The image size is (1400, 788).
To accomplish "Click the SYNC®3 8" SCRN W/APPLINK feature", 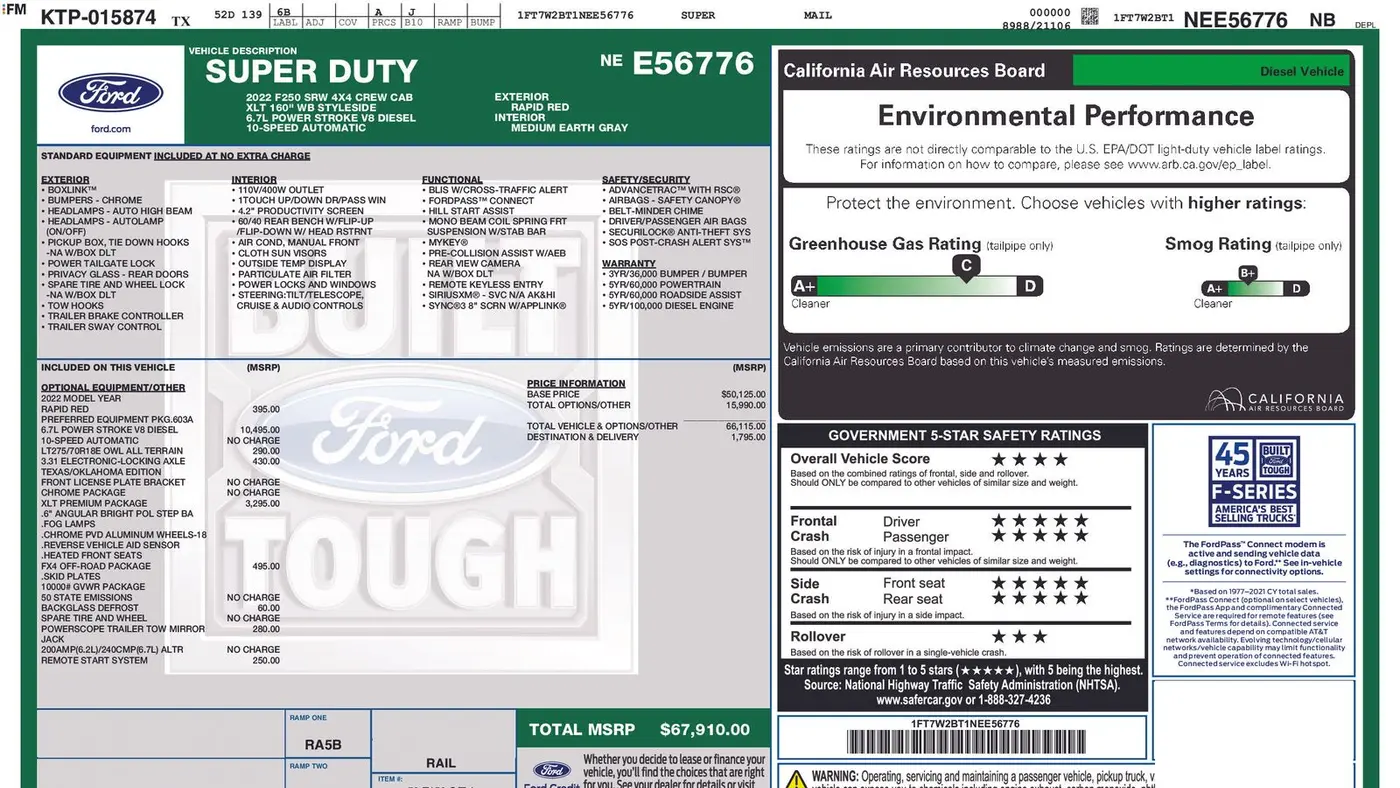I will (494, 305).
